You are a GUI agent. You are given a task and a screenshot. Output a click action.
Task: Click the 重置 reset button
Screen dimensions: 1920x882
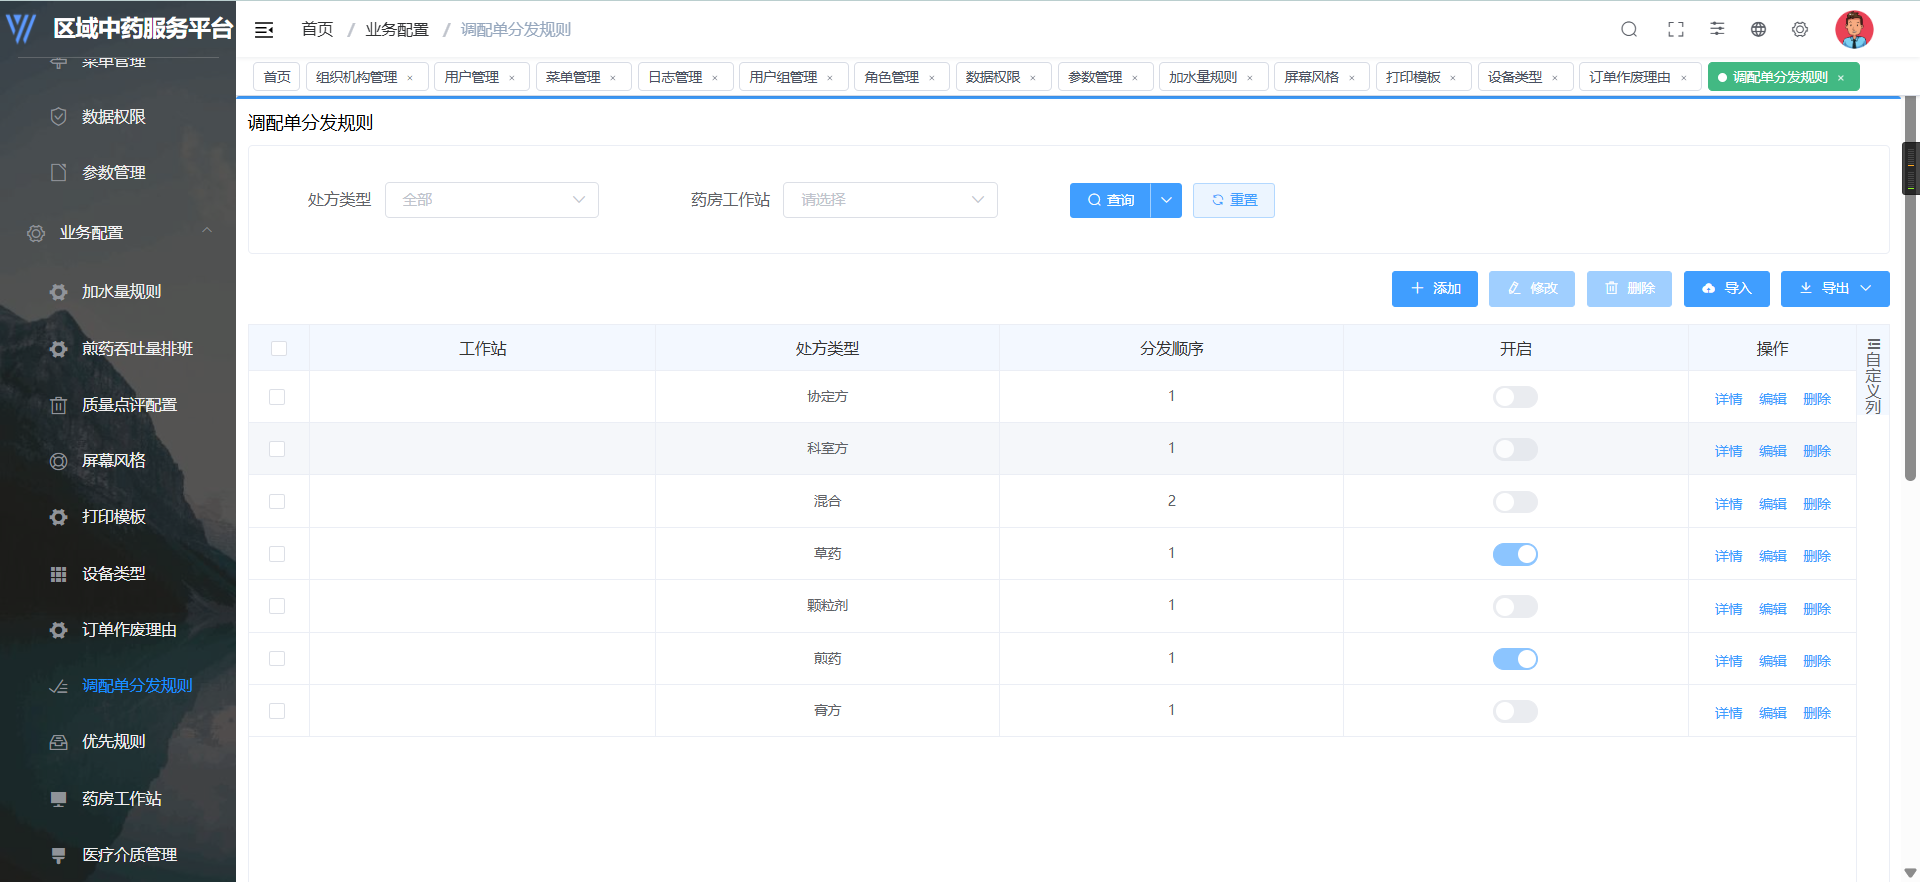click(x=1234, y=200)
